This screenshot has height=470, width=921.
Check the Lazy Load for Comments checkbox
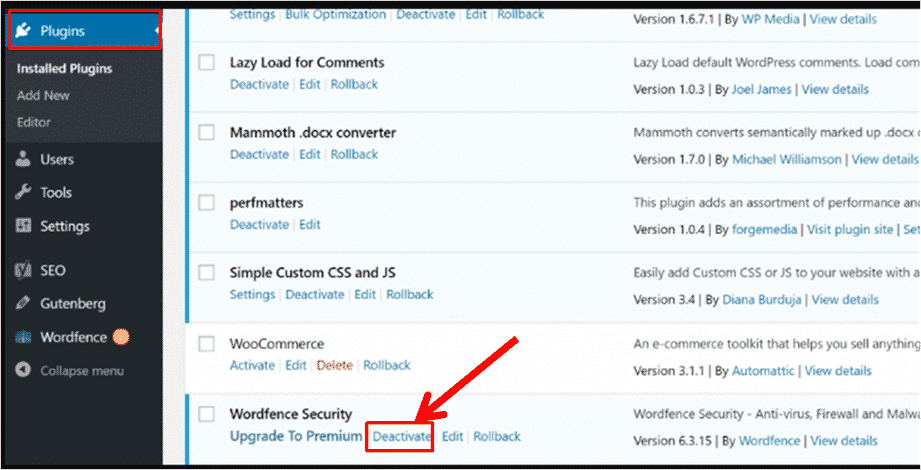206,62
